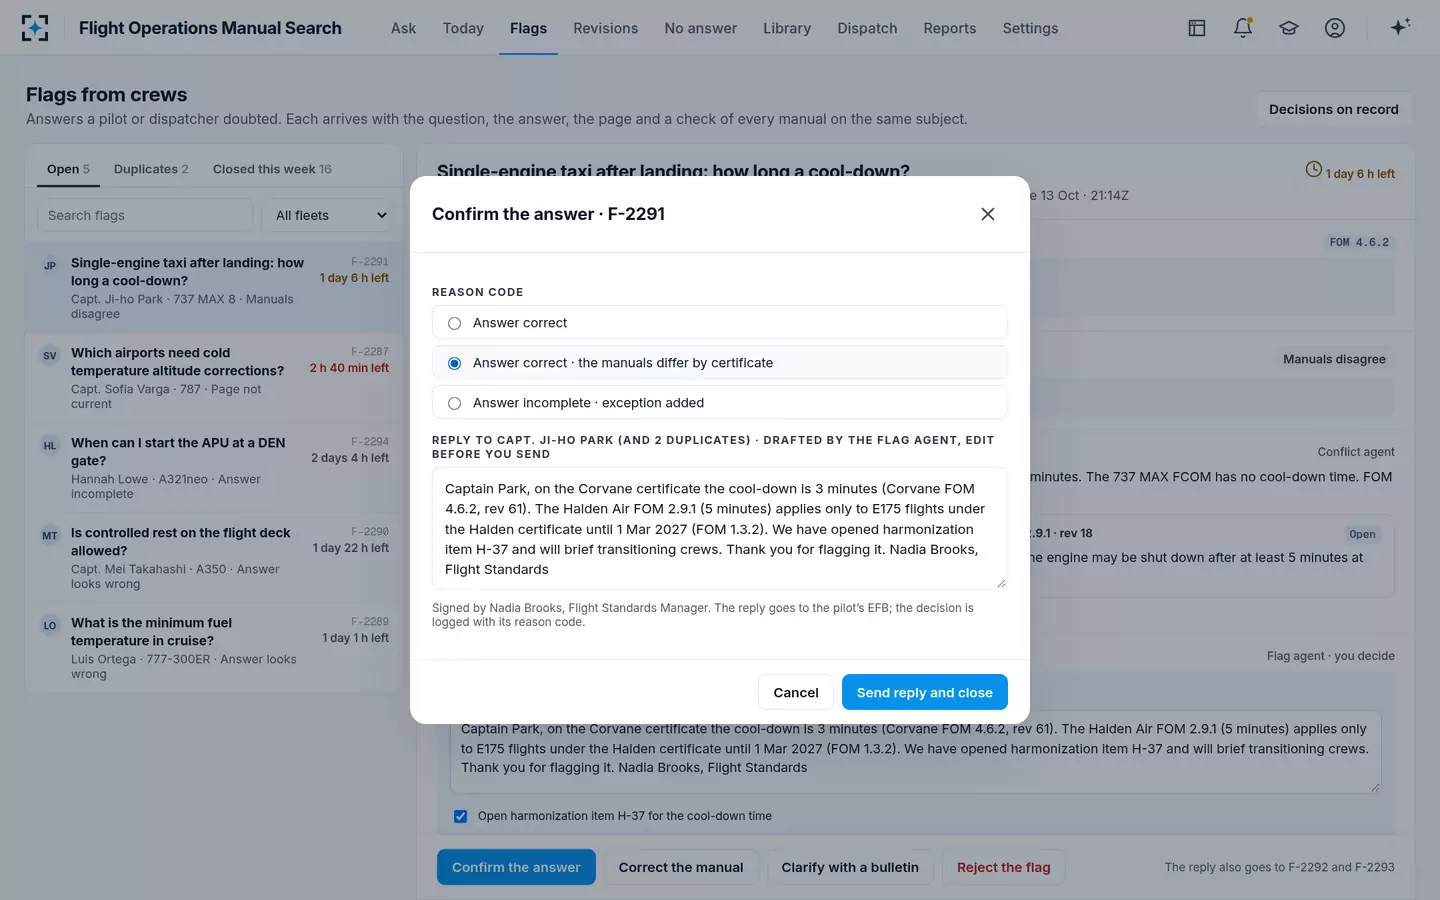Click the Confirm the answer button
1440x900 pixels.
click(x=516, y=867)
